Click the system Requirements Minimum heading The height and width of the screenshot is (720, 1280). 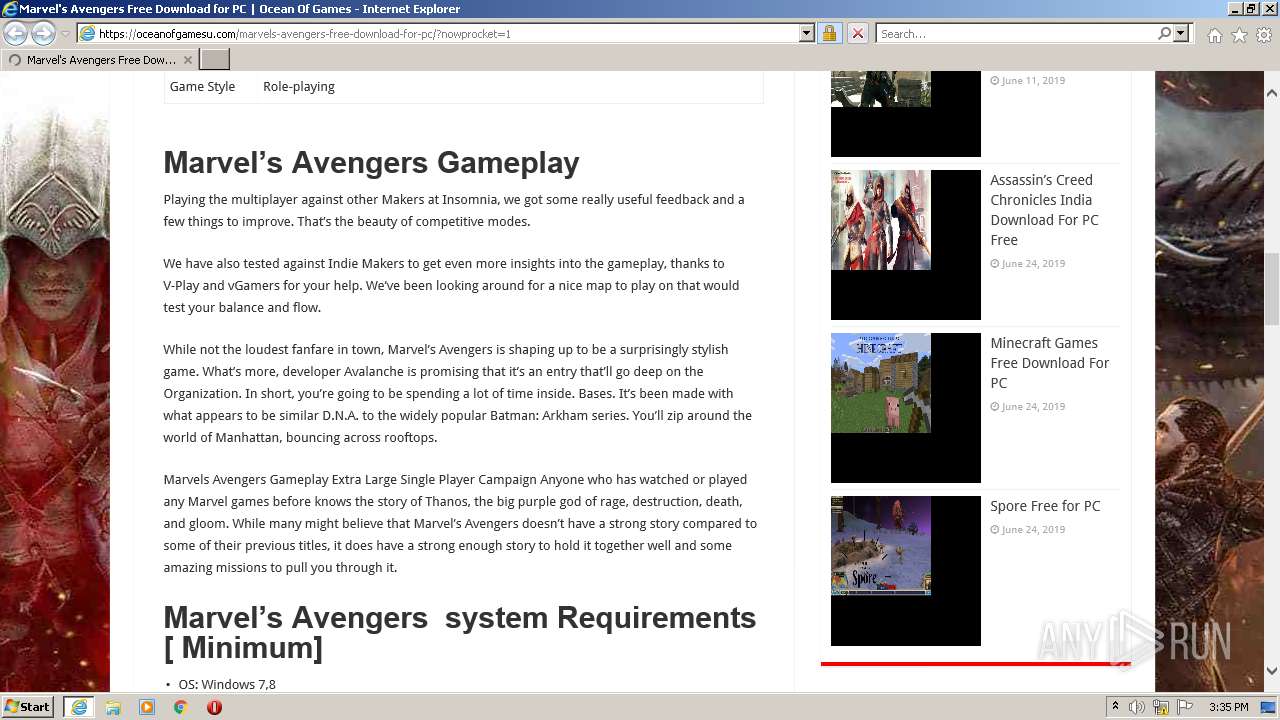[460, 632]
